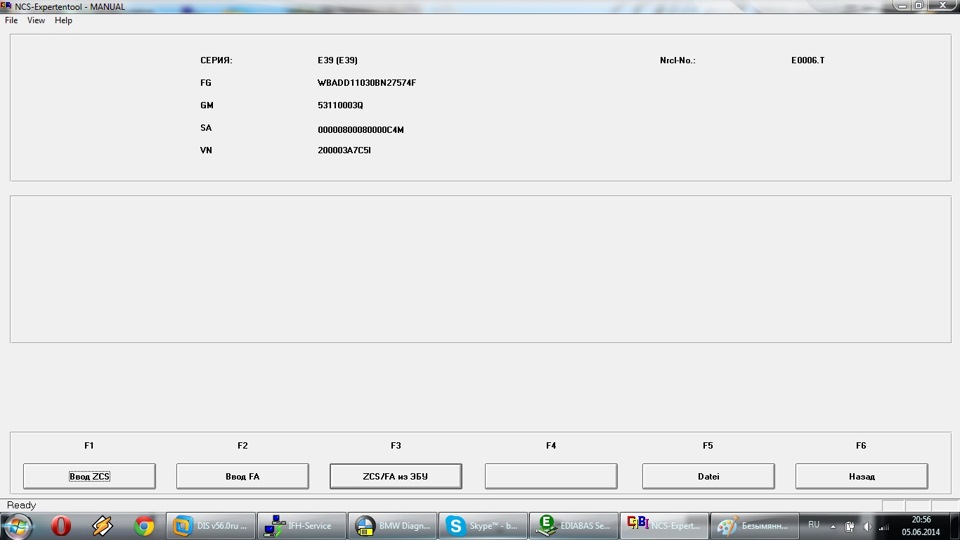The width and height of the screenshot is (960, 540).
Task: Click the Datei button
Action: [x=708, y=476]
